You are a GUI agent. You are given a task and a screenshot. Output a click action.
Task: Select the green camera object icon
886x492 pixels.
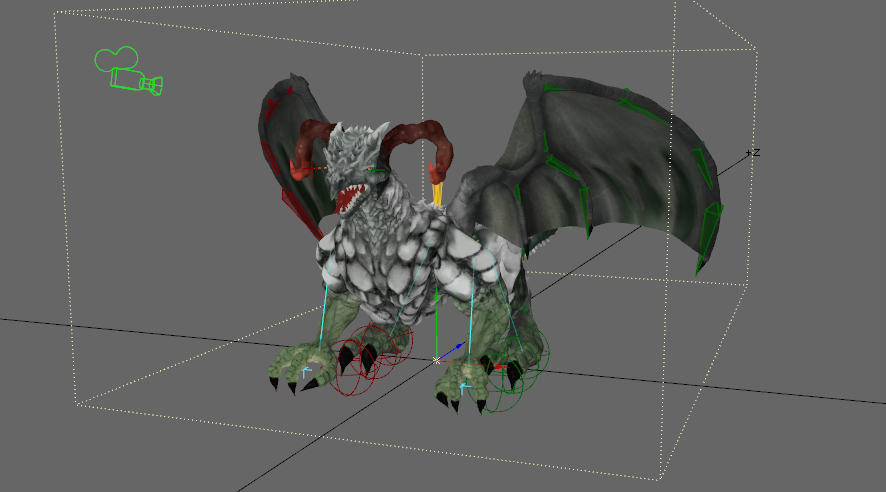pyautogui.click(x=128, y=71)
